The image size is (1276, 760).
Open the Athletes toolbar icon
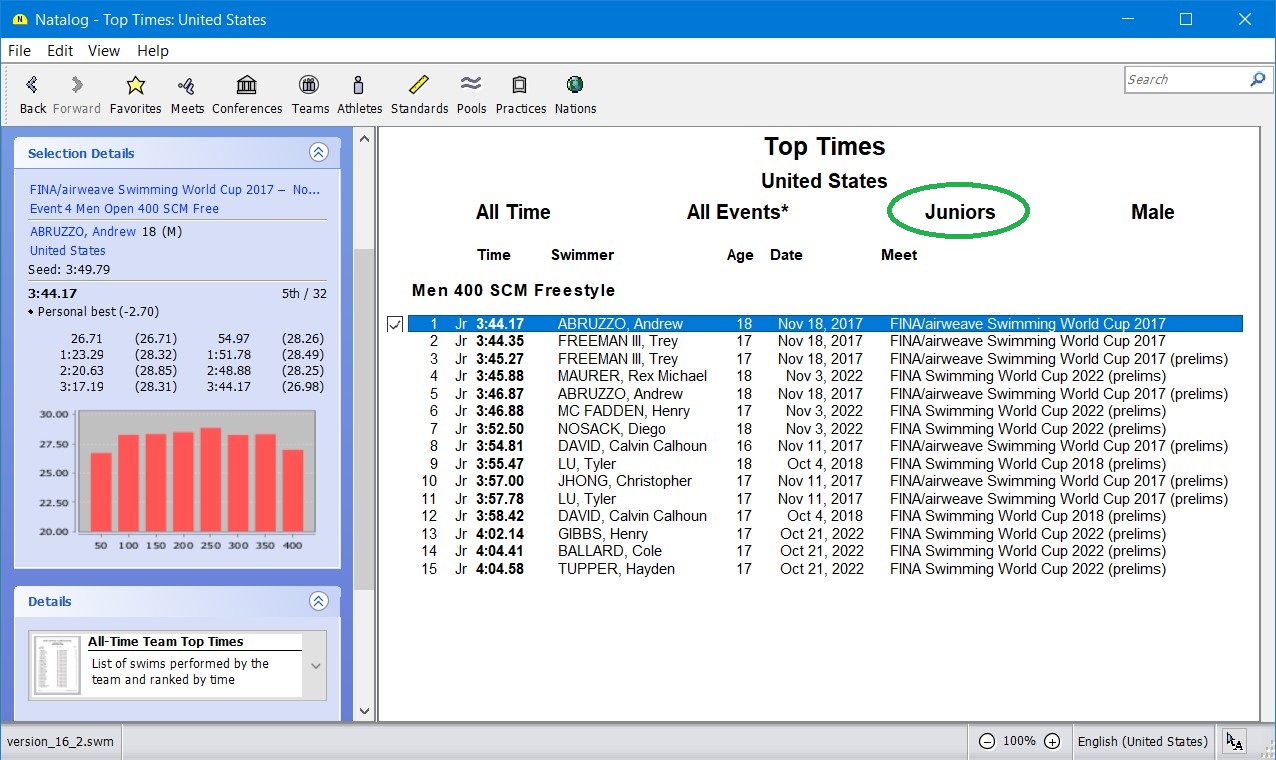[x=359, y=85]
